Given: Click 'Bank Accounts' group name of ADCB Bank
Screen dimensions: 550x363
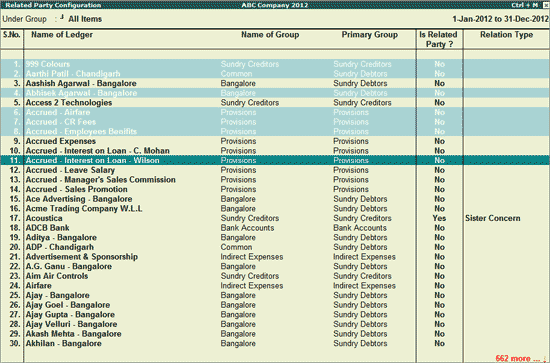Looking at the screenshot, I should [247, 228].
